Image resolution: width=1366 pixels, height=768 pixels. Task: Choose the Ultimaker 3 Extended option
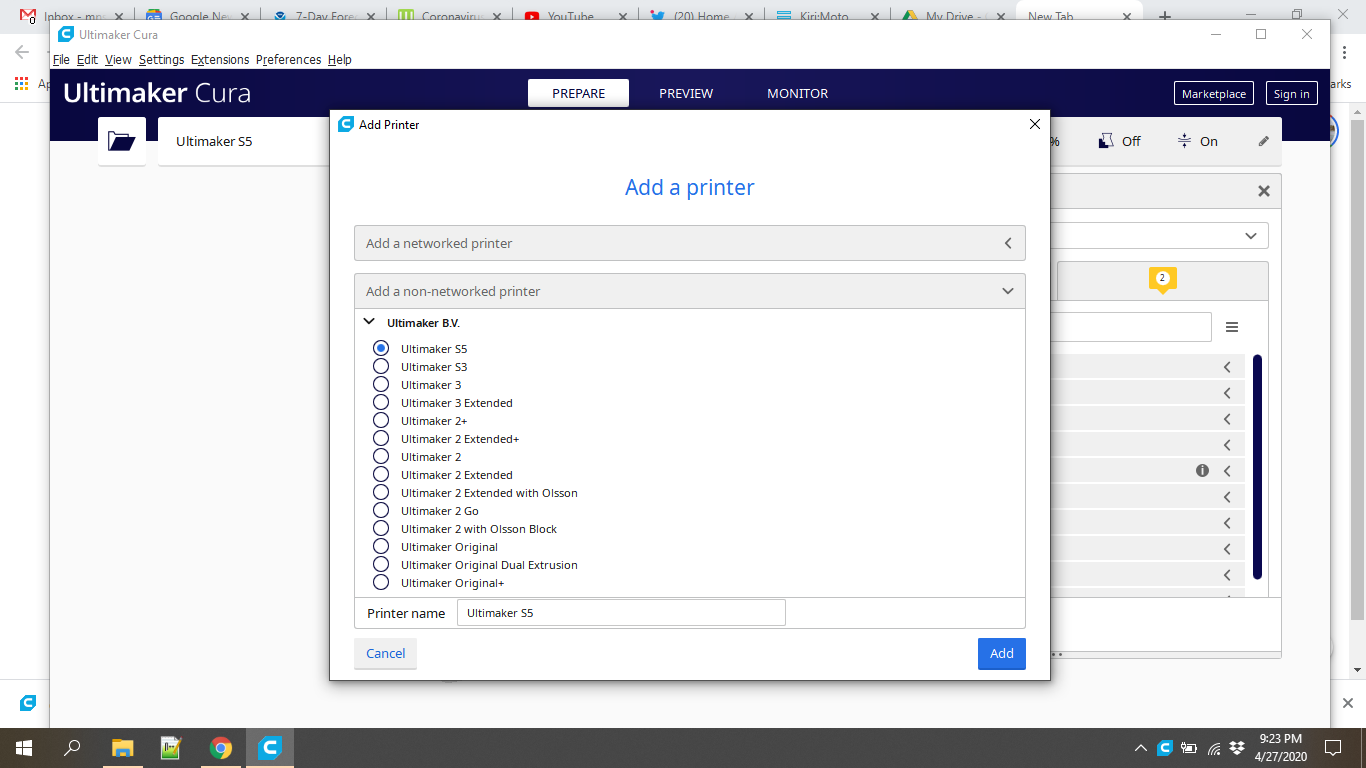[381, 402]
